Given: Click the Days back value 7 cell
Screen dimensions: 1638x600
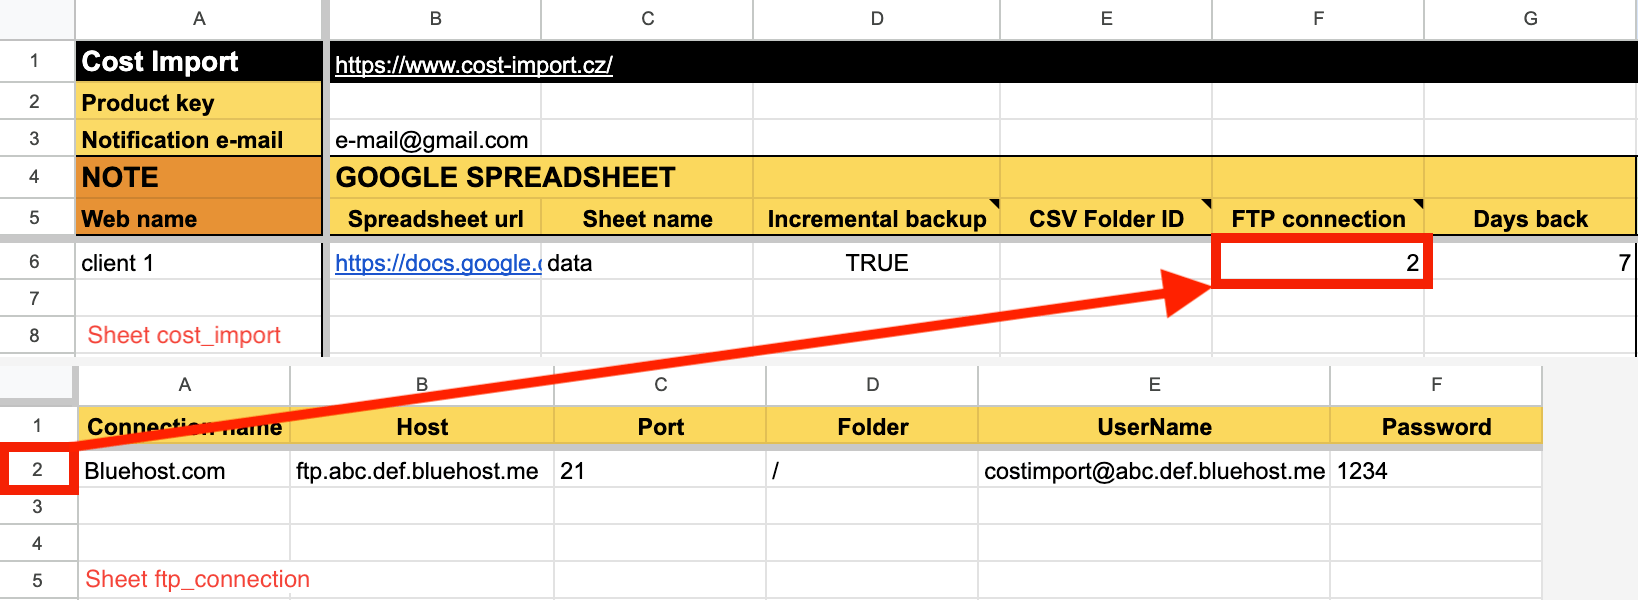Looking at the screenshot, I should 1530,263.
